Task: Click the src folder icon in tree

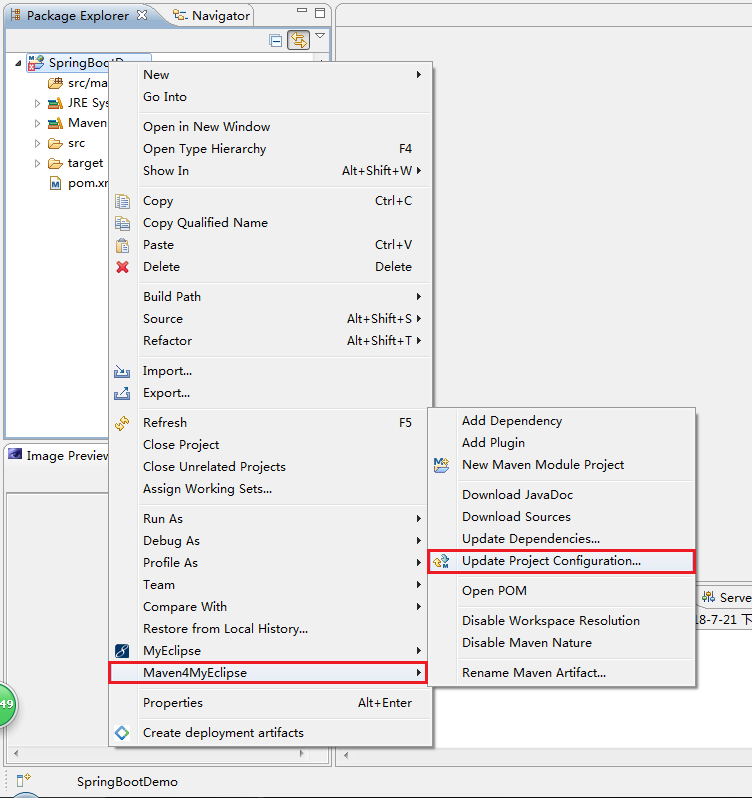Action: 55,143
